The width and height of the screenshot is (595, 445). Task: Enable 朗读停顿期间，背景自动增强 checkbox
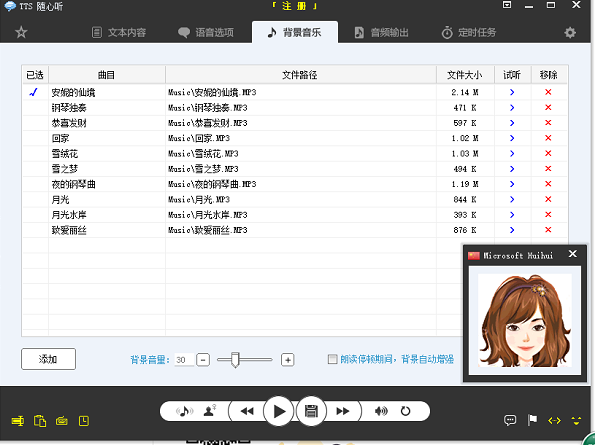tap(332, 359)
